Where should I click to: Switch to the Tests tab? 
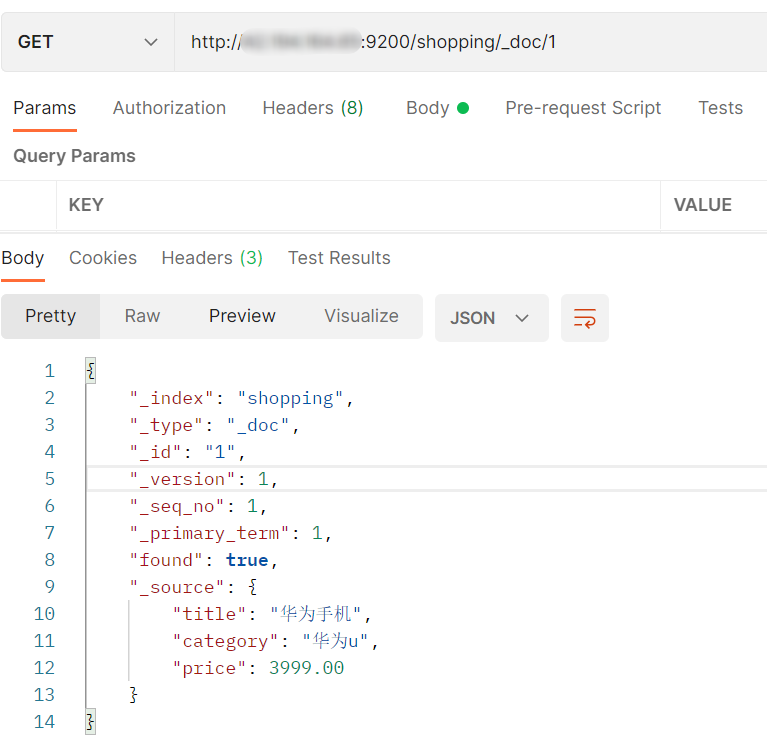tap(720, 108)
